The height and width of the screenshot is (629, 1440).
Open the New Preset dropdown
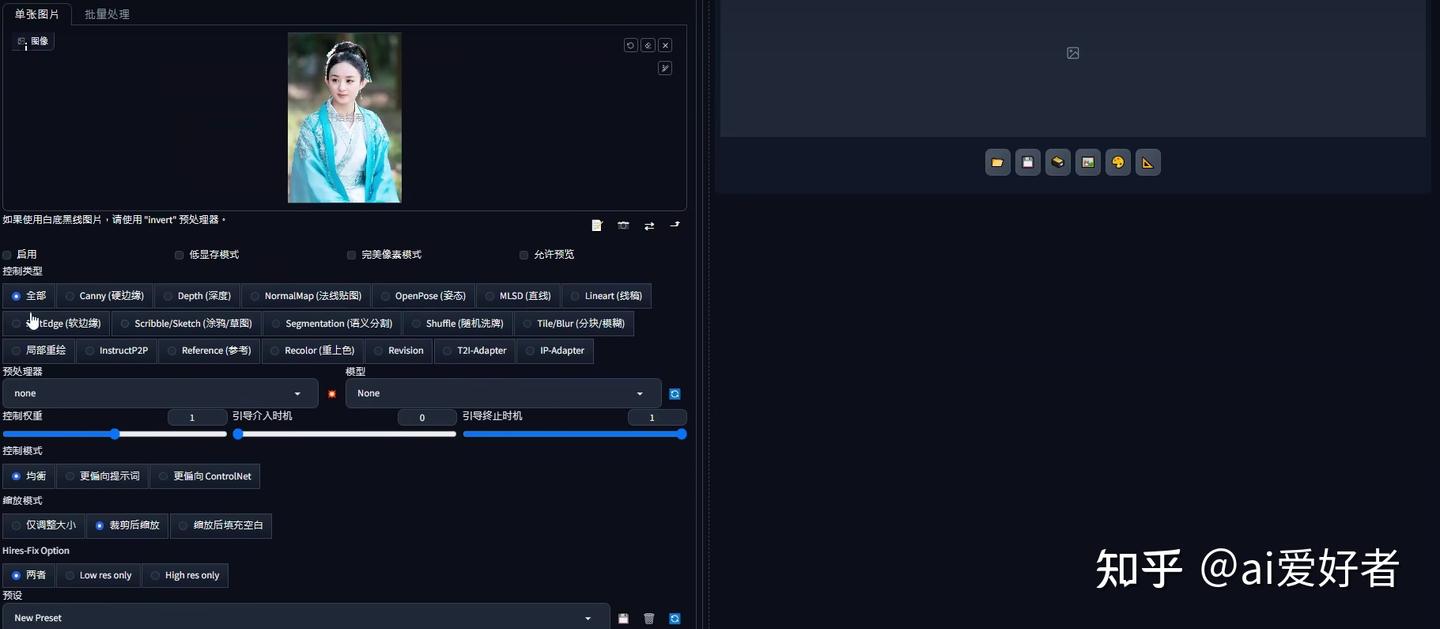click(x=306, y=618)
